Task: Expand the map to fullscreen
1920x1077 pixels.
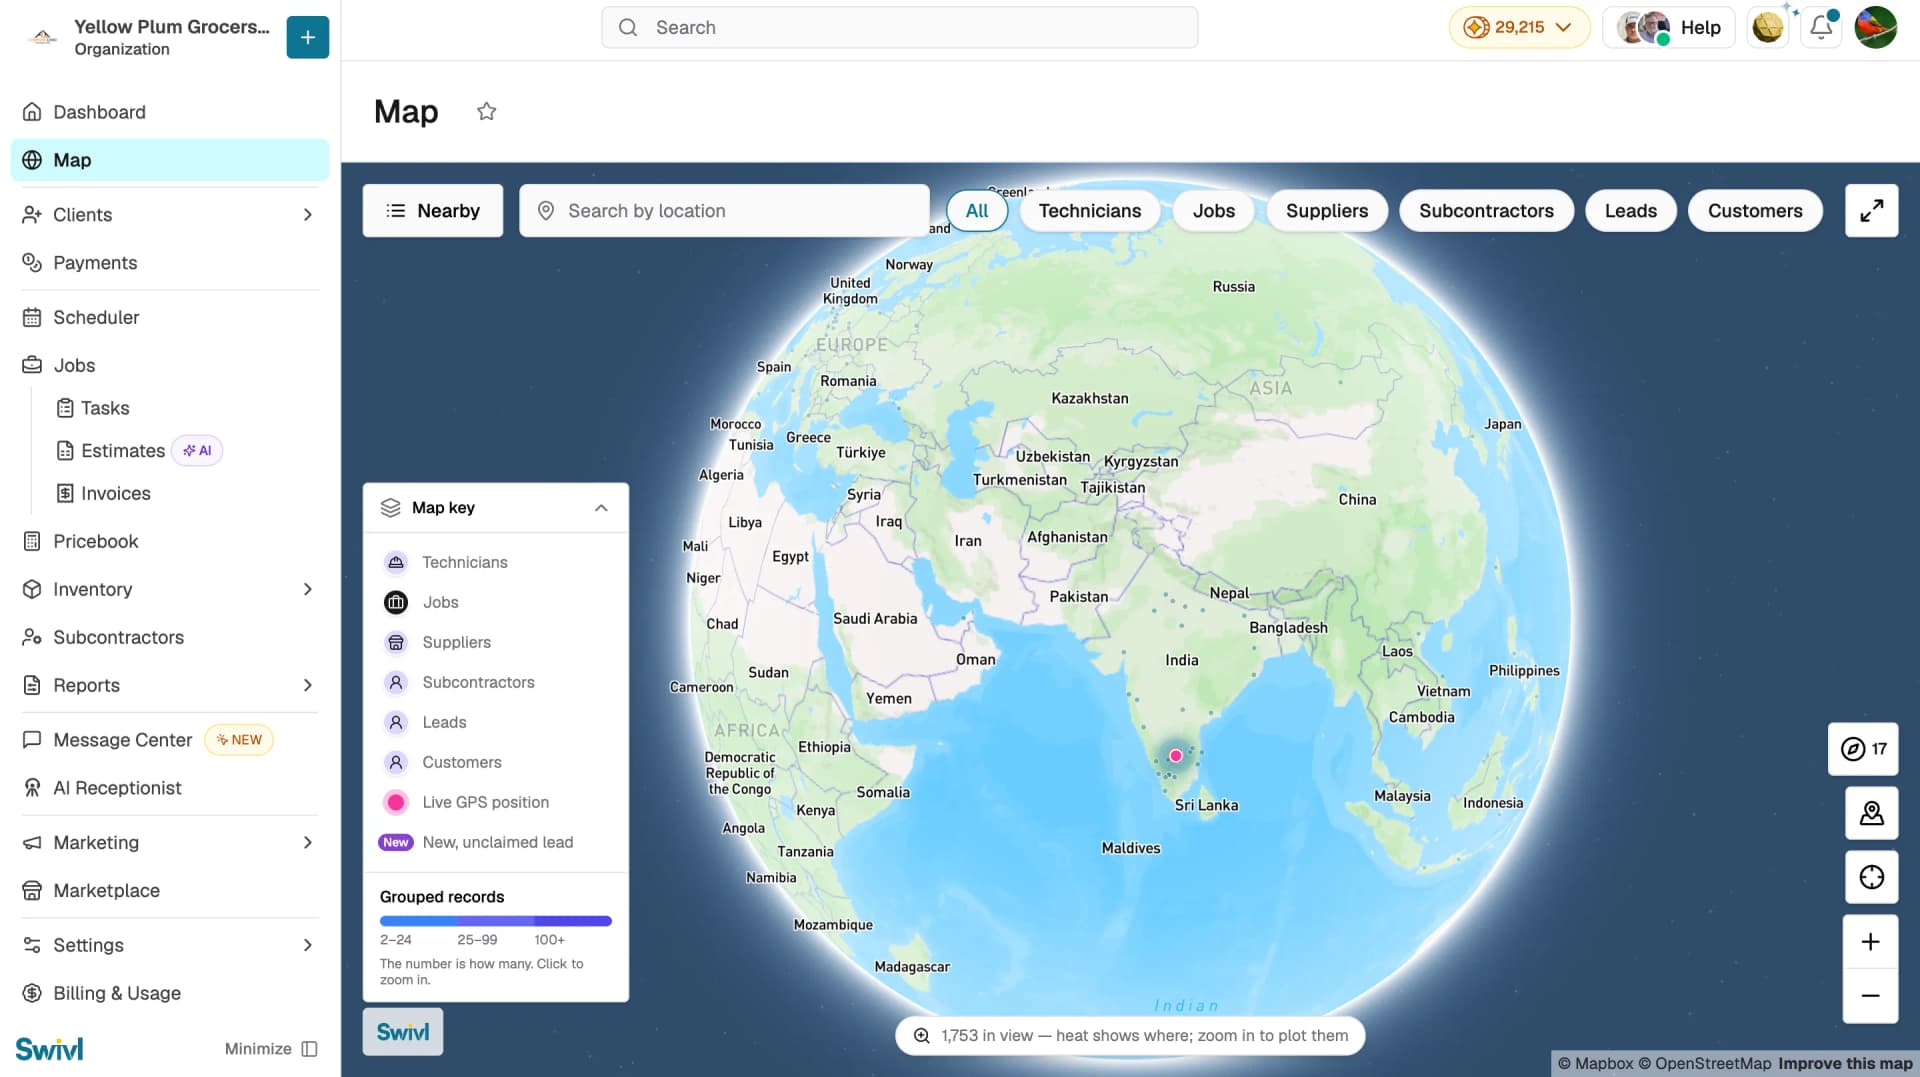Action: click(1871, 210)
